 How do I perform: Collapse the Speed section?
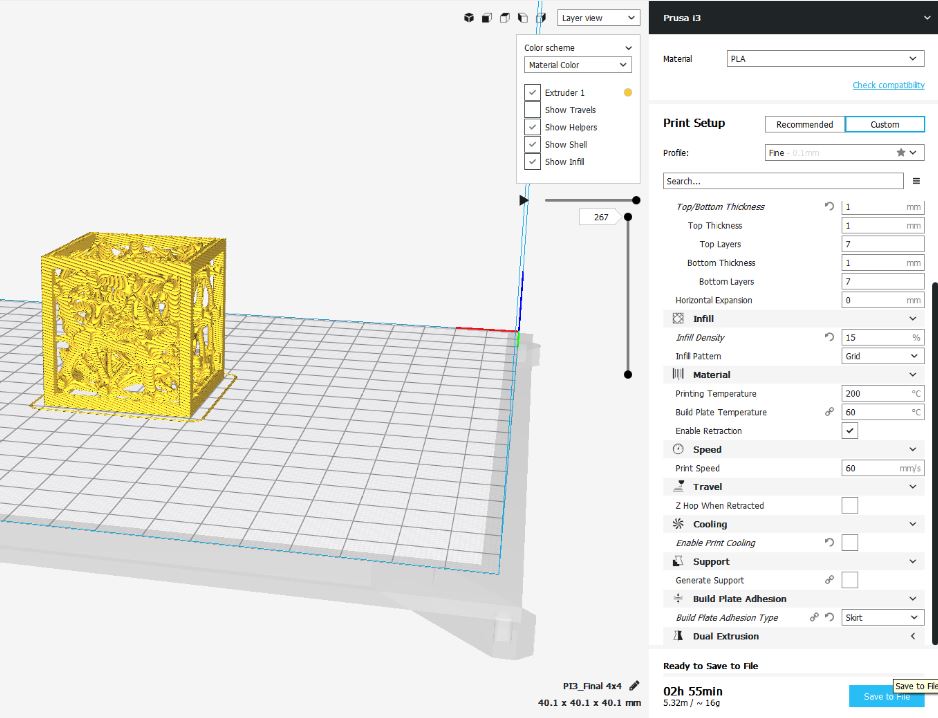coord(913,449)
